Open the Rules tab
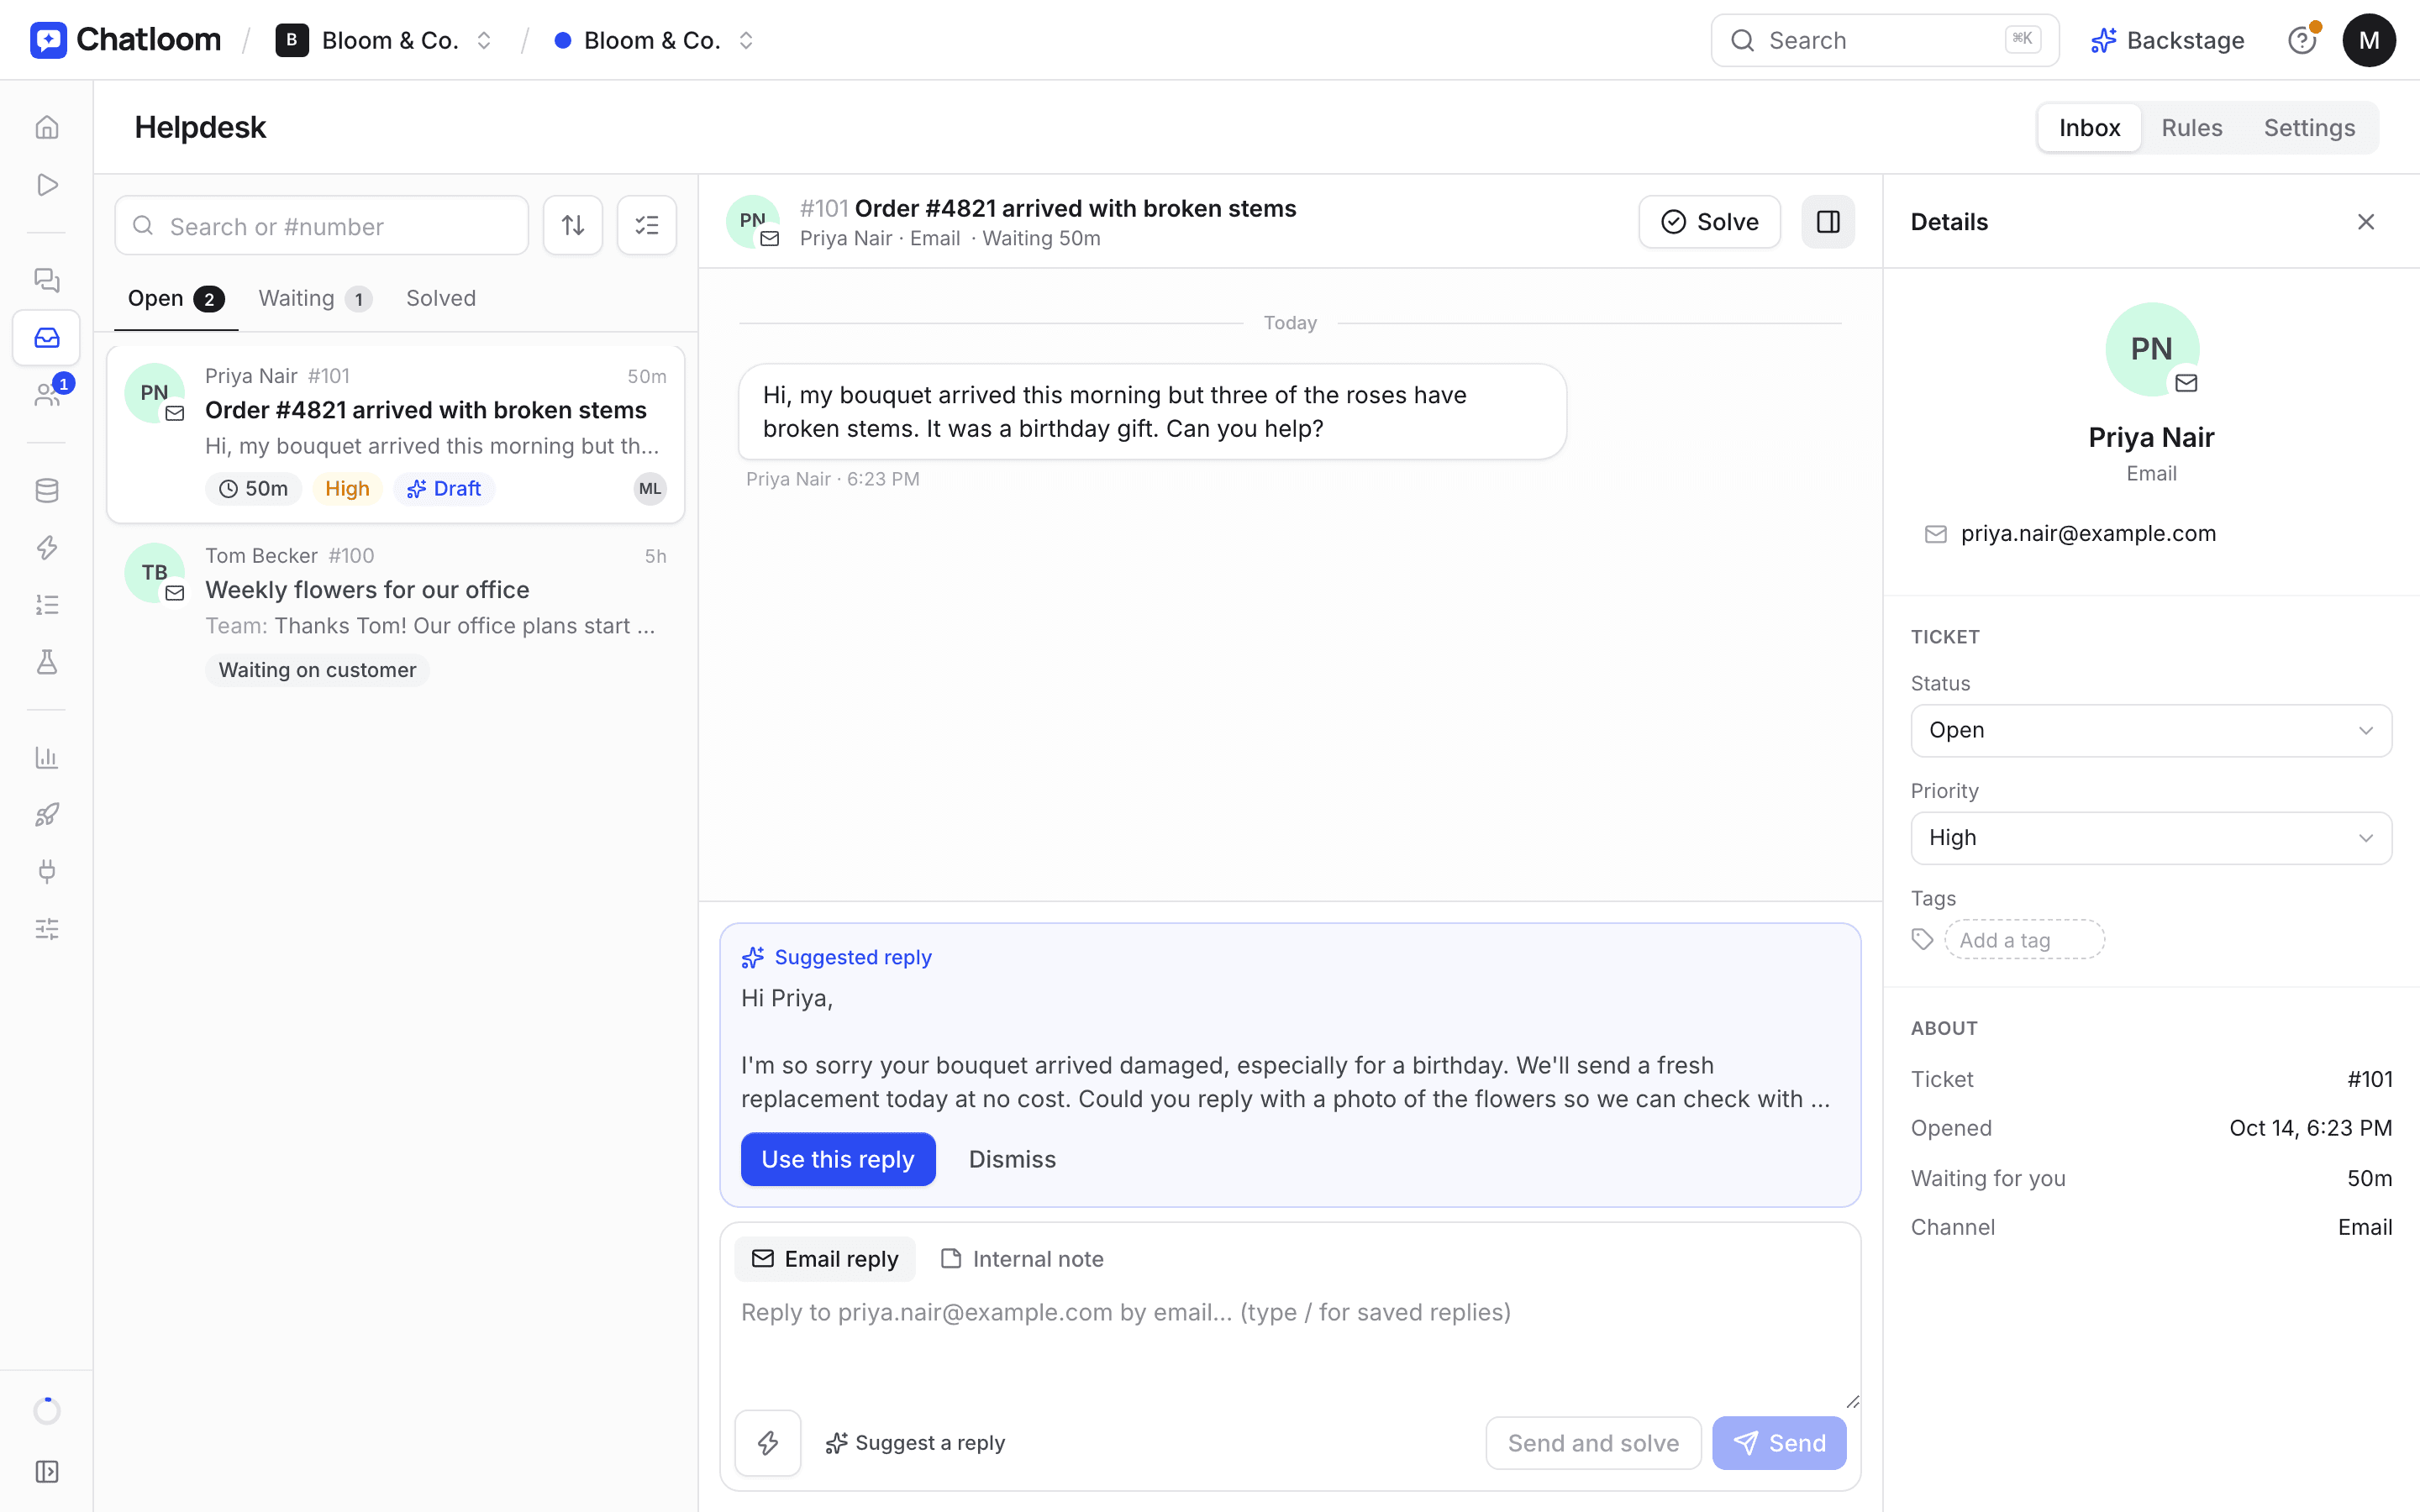This screenshot has height=1512, width=2420. click(x=2191, y=128)
